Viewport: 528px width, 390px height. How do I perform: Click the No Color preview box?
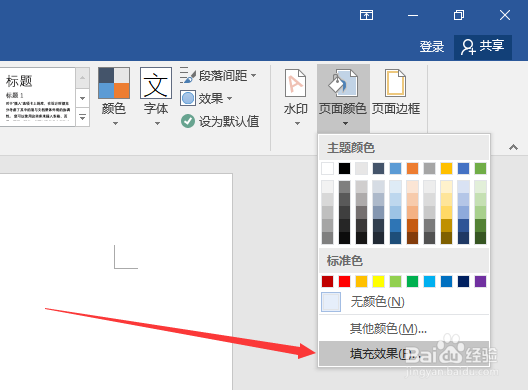tap(331, 302)
